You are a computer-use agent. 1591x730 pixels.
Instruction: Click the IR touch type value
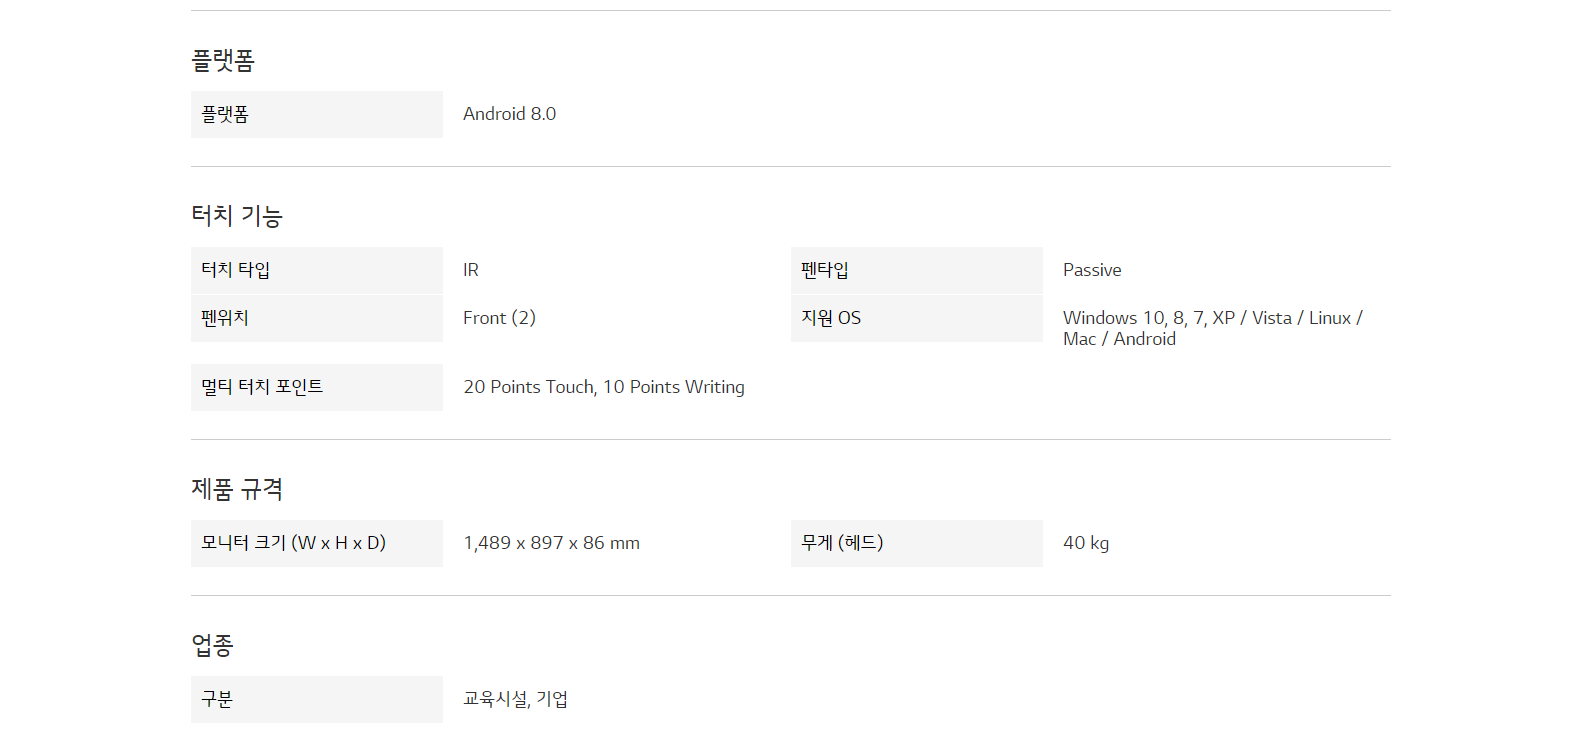pos(471,270)
